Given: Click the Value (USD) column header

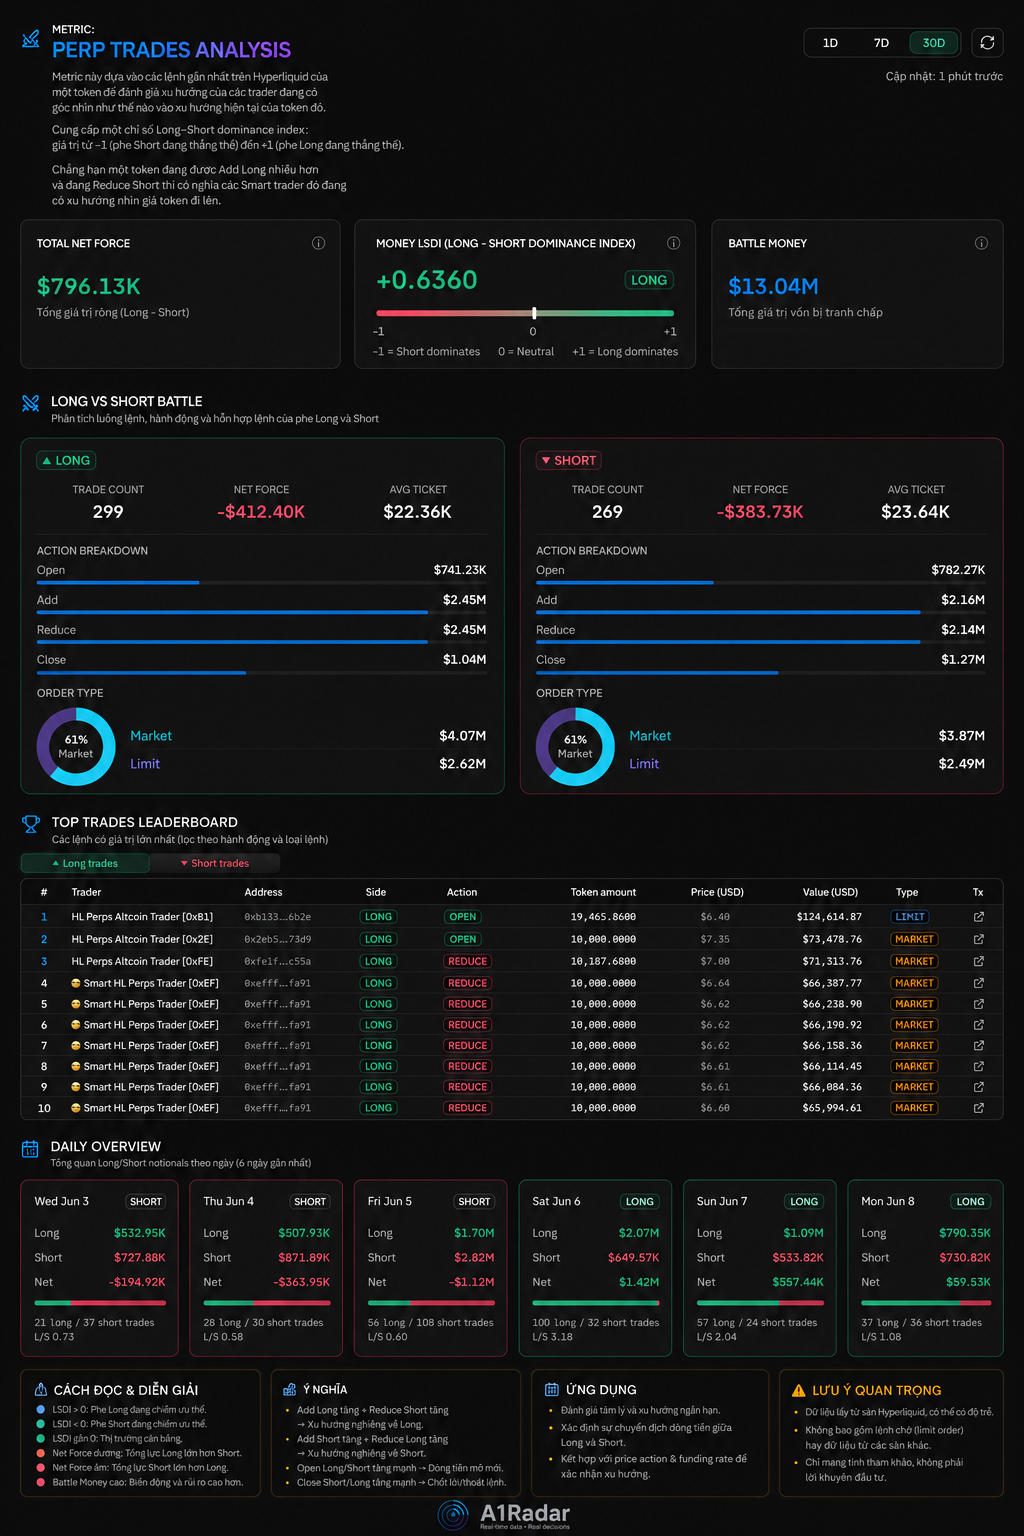Looking at the screenshot, I should [830, 892].
